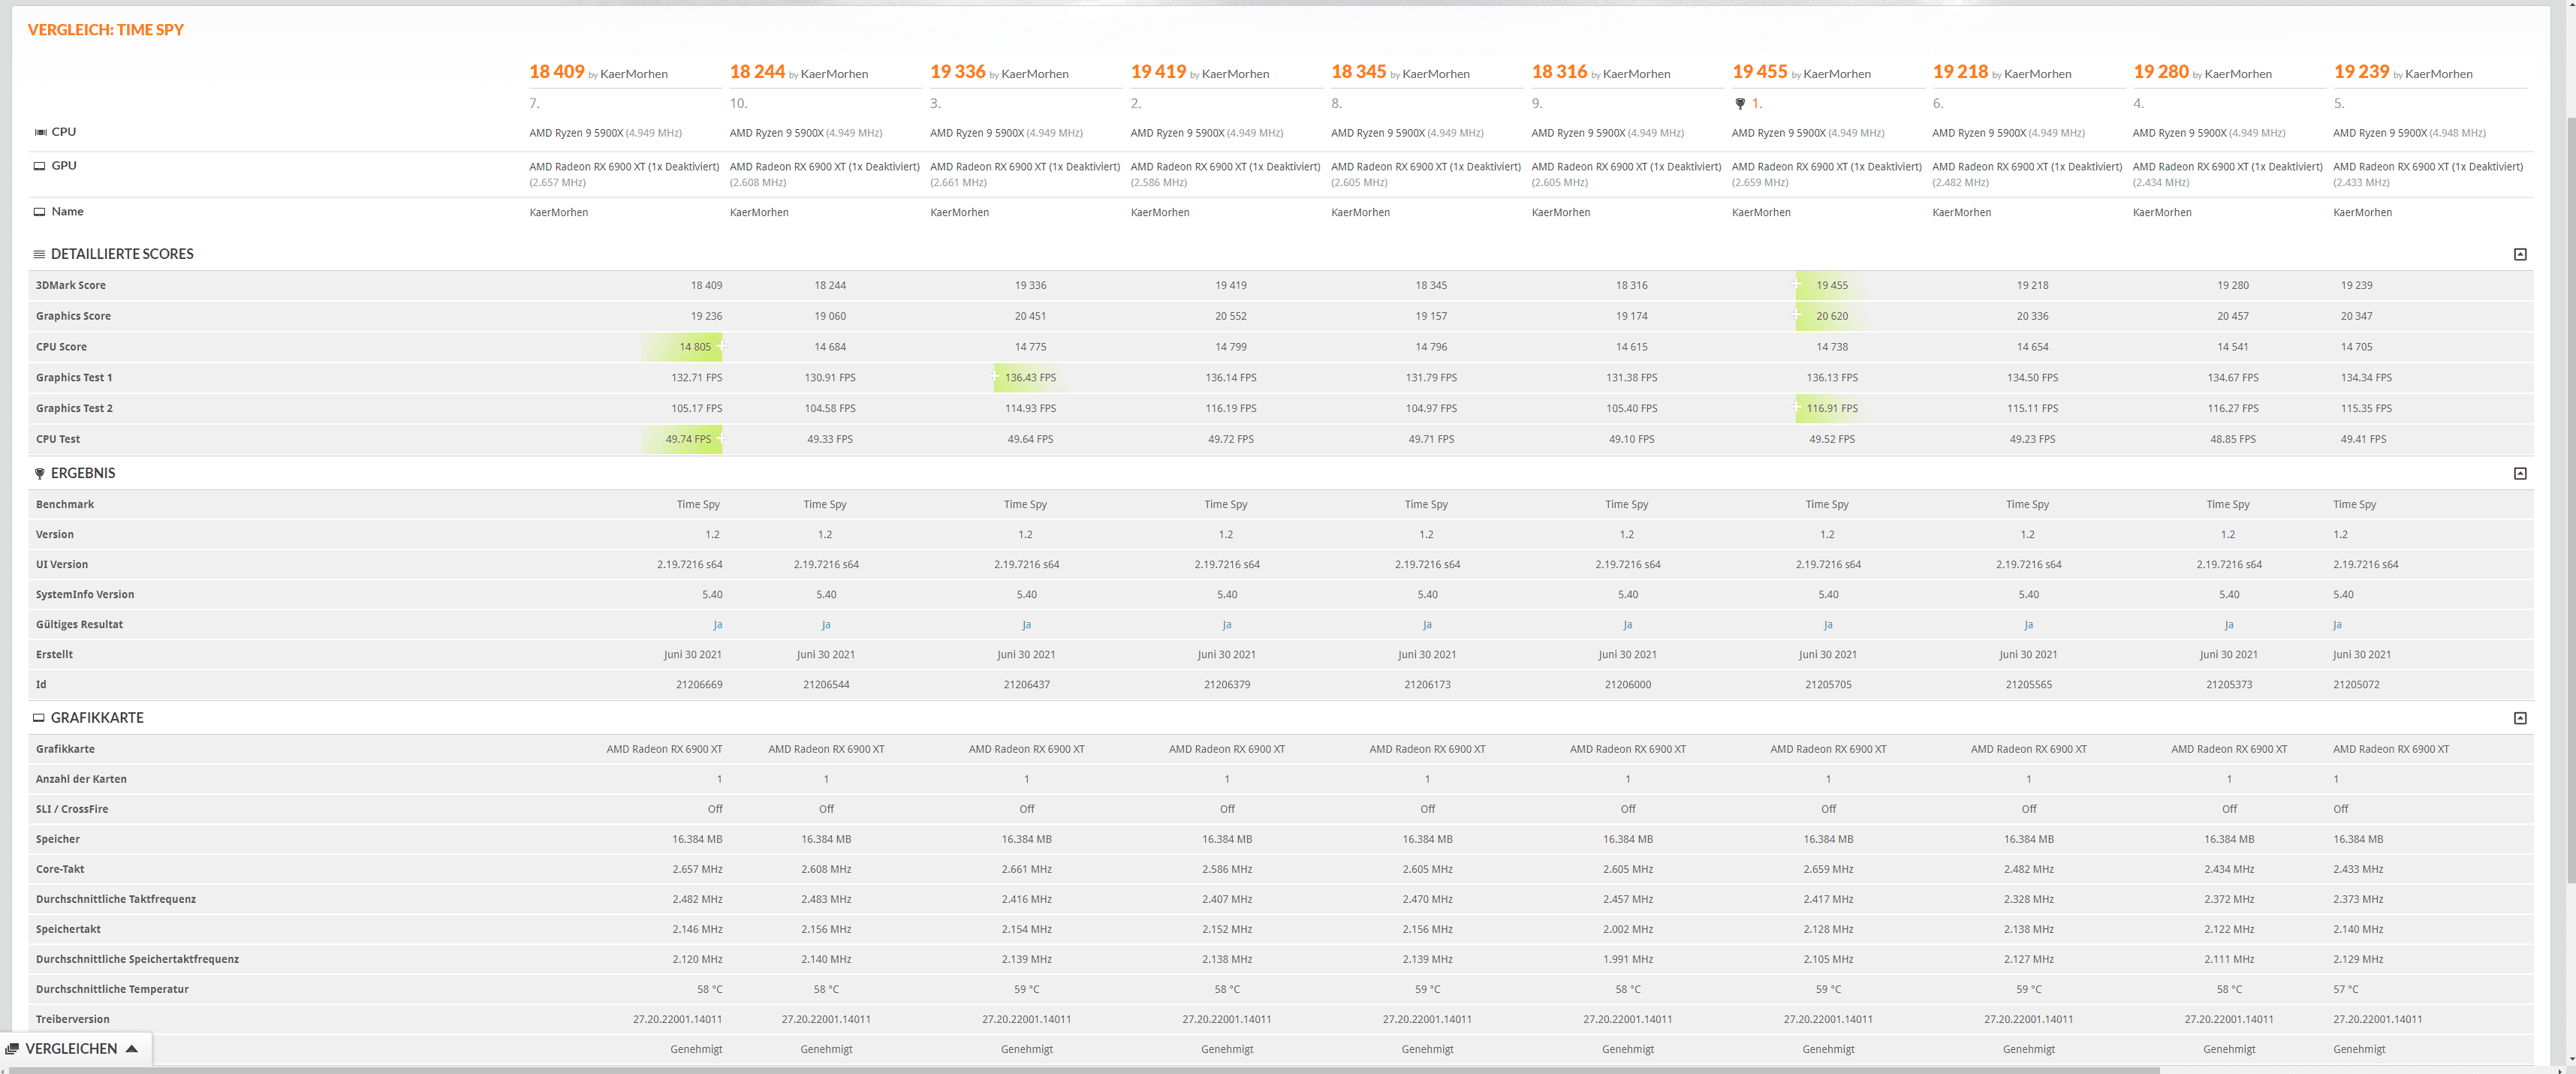Open the 19 336 score result
The height and width of the screenshot is (1074, 2576).
click(957, 72)
